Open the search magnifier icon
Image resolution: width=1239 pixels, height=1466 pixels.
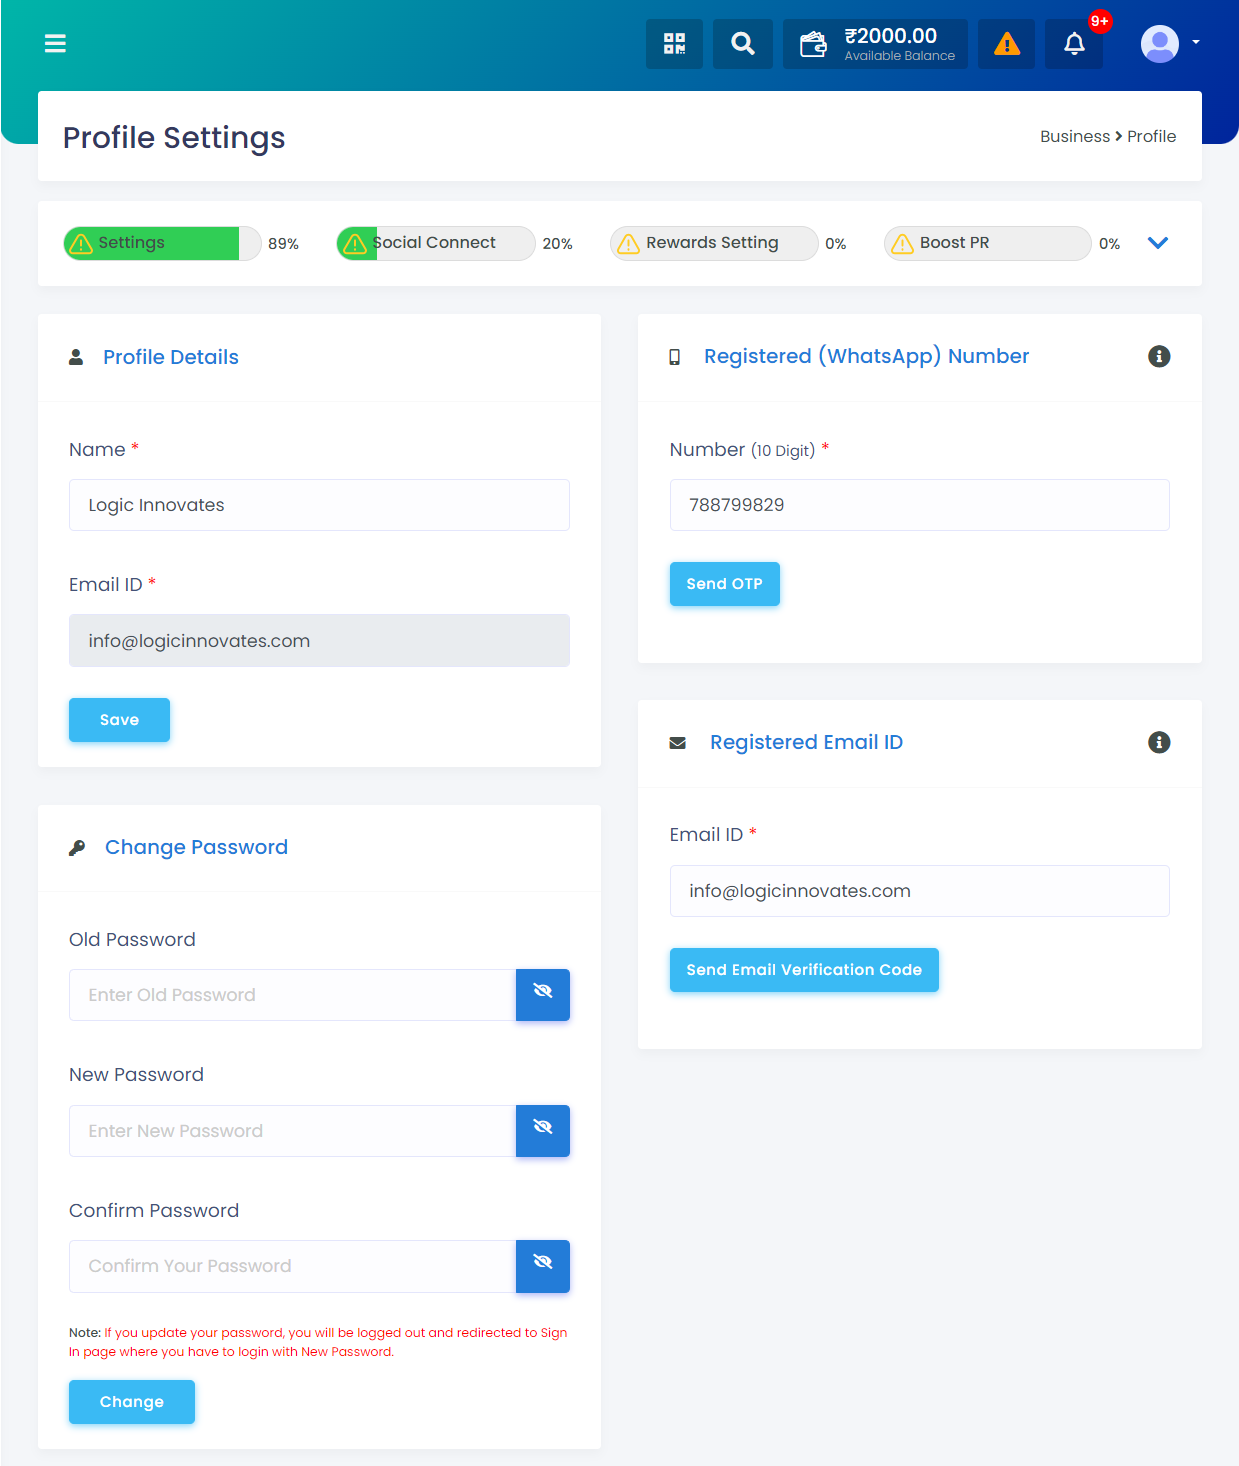tap(743, 44)
